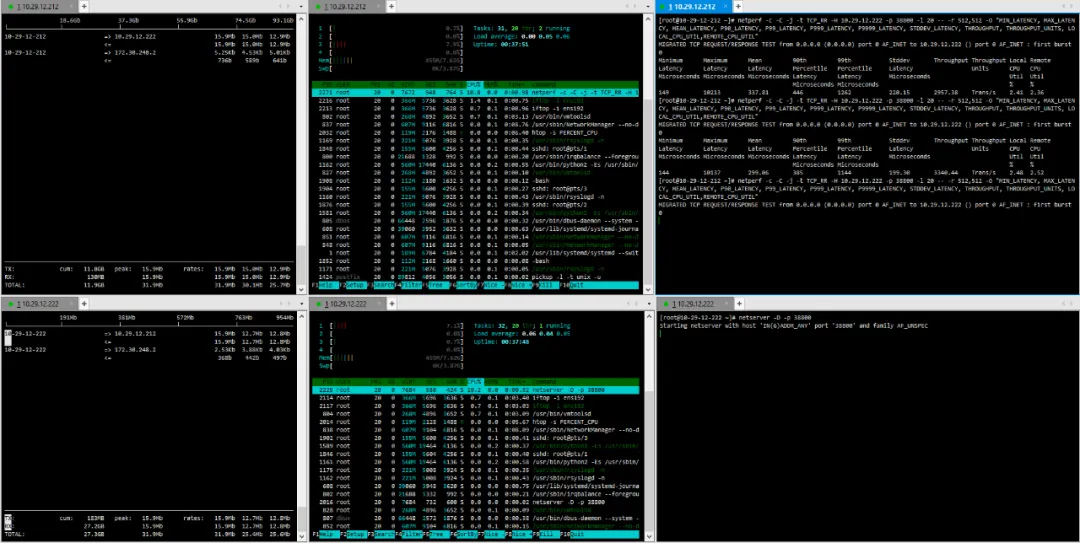The image size is (1080, 543).
Task: Click the 10.29.12.212 destination row in 10.29.12.222 iftop
Action: pos(149,334)
